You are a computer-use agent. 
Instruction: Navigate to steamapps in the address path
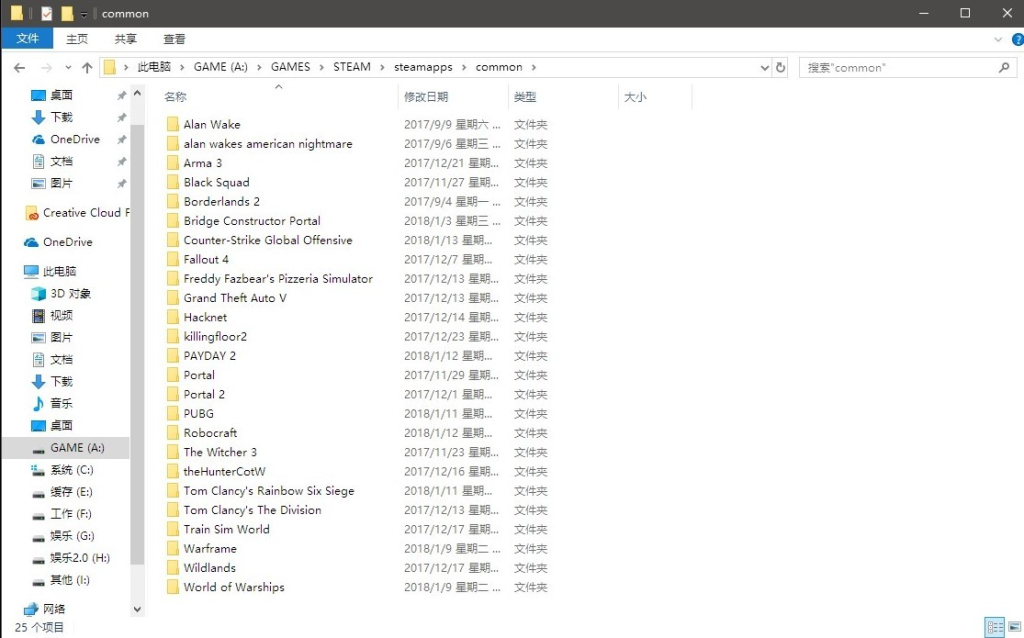pyautogui.click(x=423, y=67)
